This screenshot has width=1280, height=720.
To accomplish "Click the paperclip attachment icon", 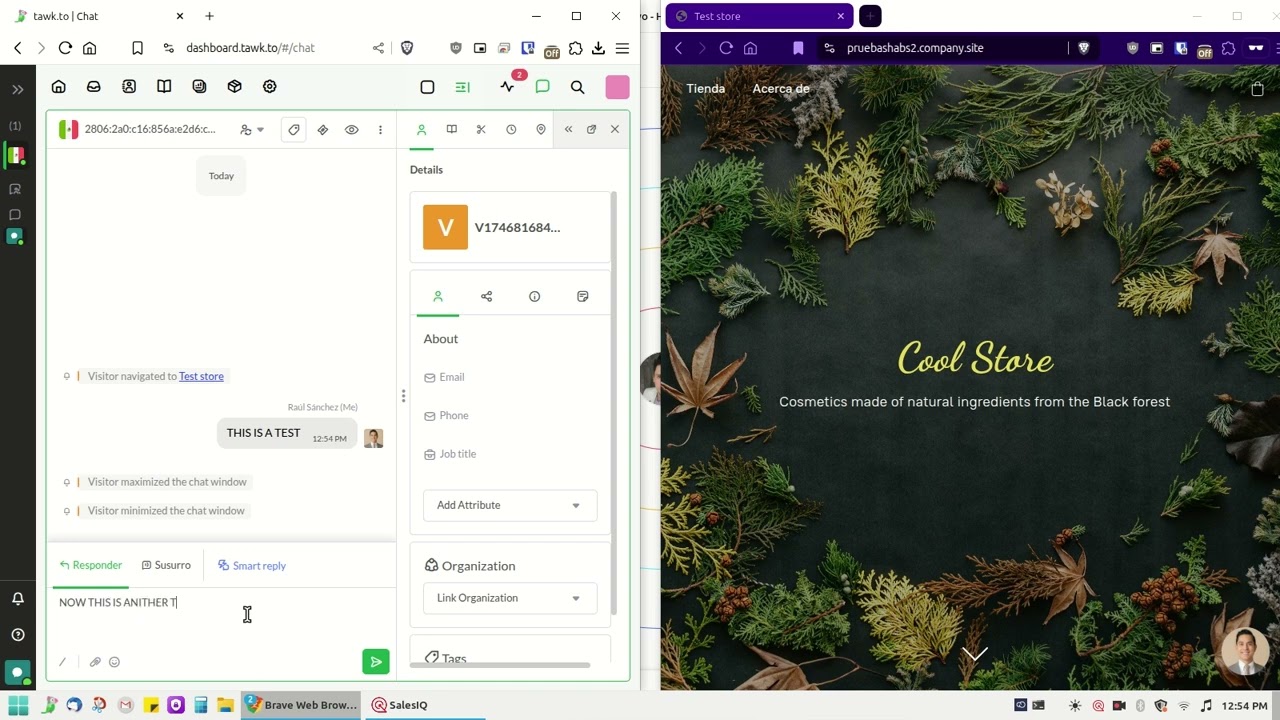I will (95, 662).
